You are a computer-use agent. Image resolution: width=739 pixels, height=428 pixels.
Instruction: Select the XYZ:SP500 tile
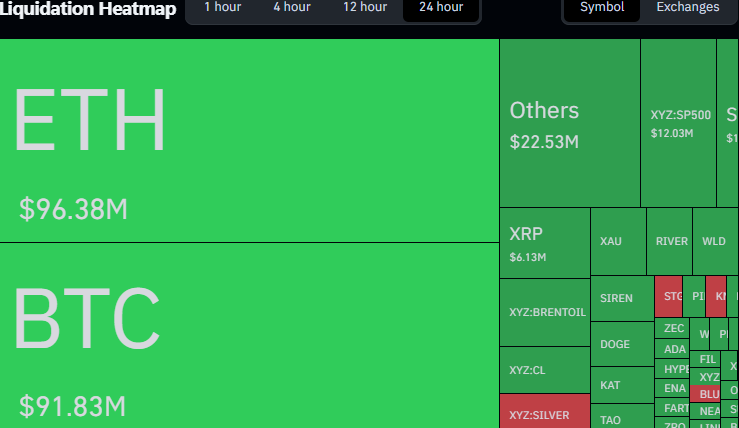(x=678, y=123)
